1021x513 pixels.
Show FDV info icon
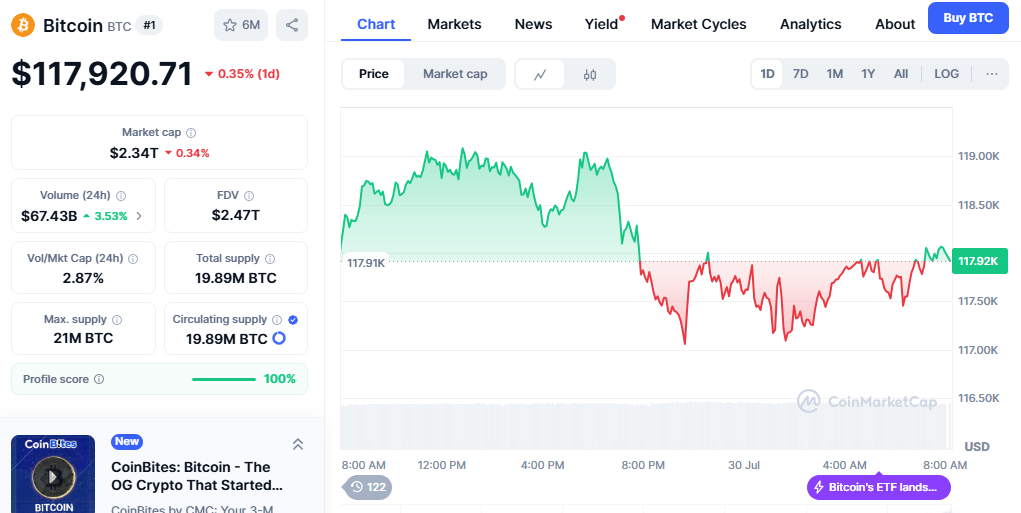(x=249, y=195)
